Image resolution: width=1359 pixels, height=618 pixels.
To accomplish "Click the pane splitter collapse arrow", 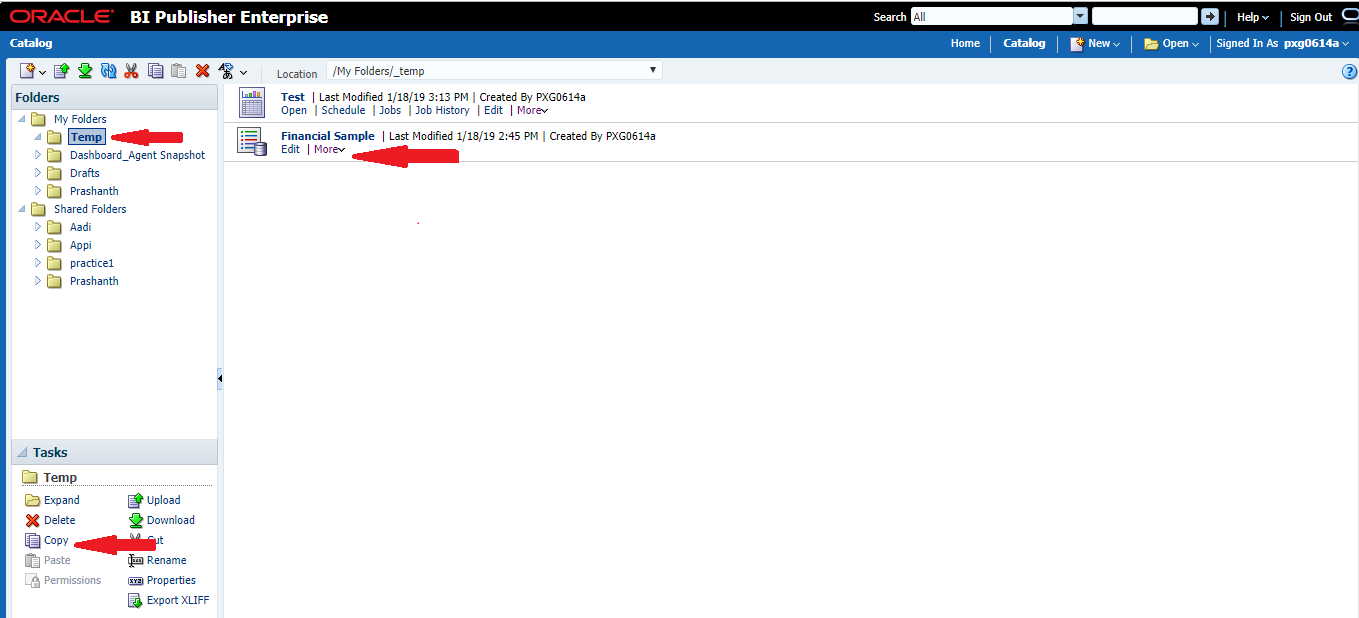I will click(220, 379).
